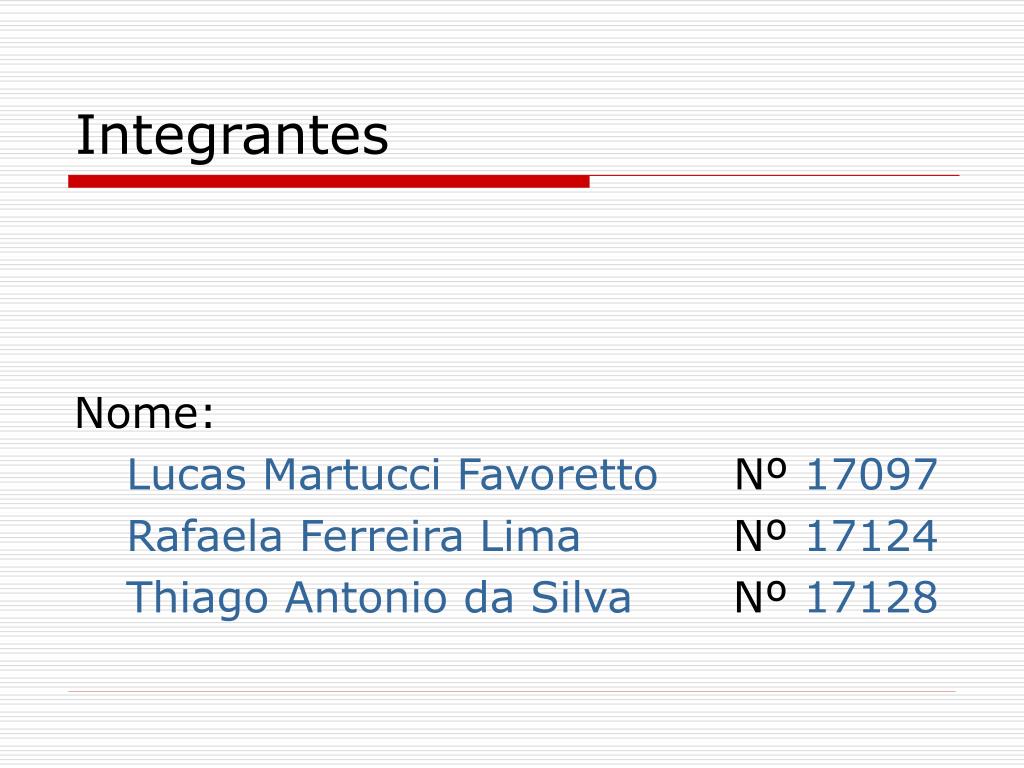Click the number 17097
This screenshot has height=768, width=1024.
(x=872, y=474)
